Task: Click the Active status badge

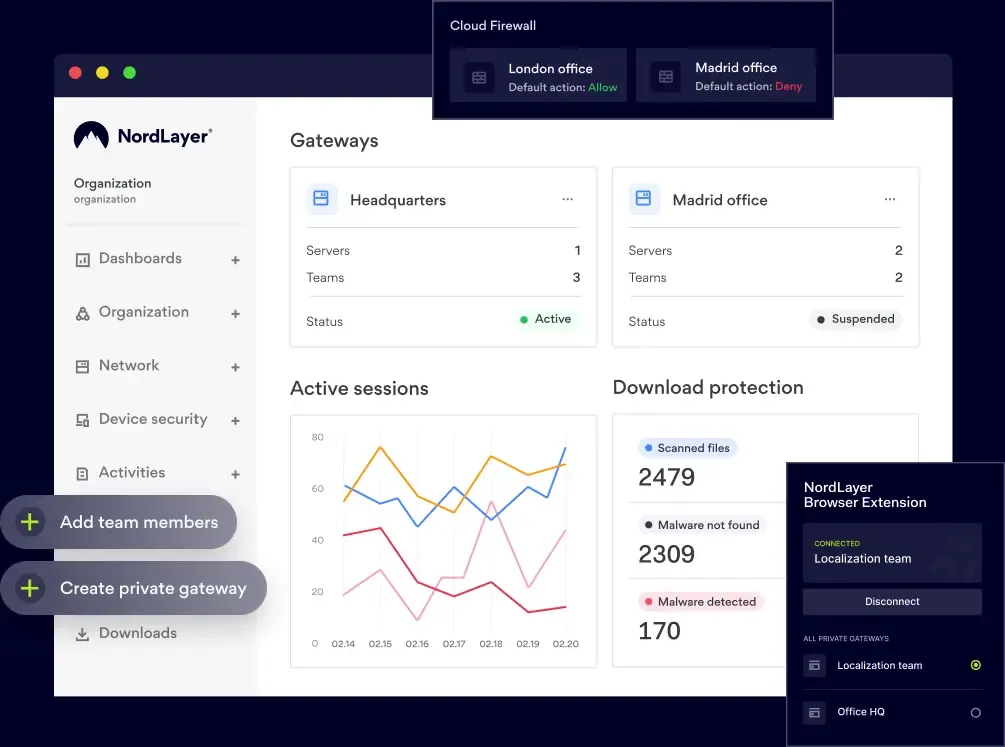Action: click(546, 319)
